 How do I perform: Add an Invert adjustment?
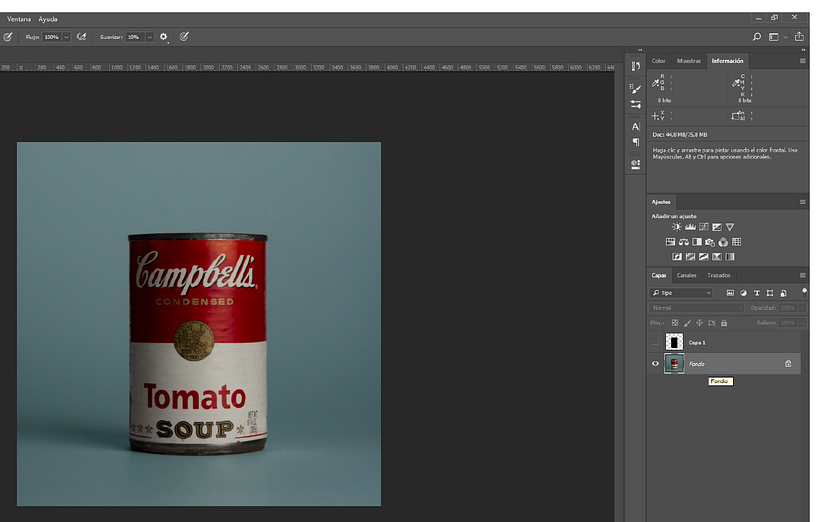677,256
